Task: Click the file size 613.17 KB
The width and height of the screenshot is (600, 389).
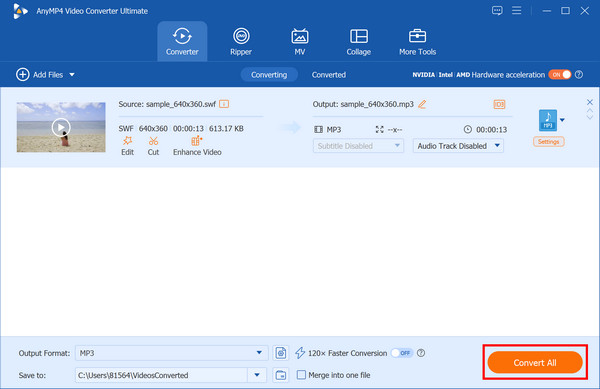Action: pyautogui.click(x=226, y=129)
